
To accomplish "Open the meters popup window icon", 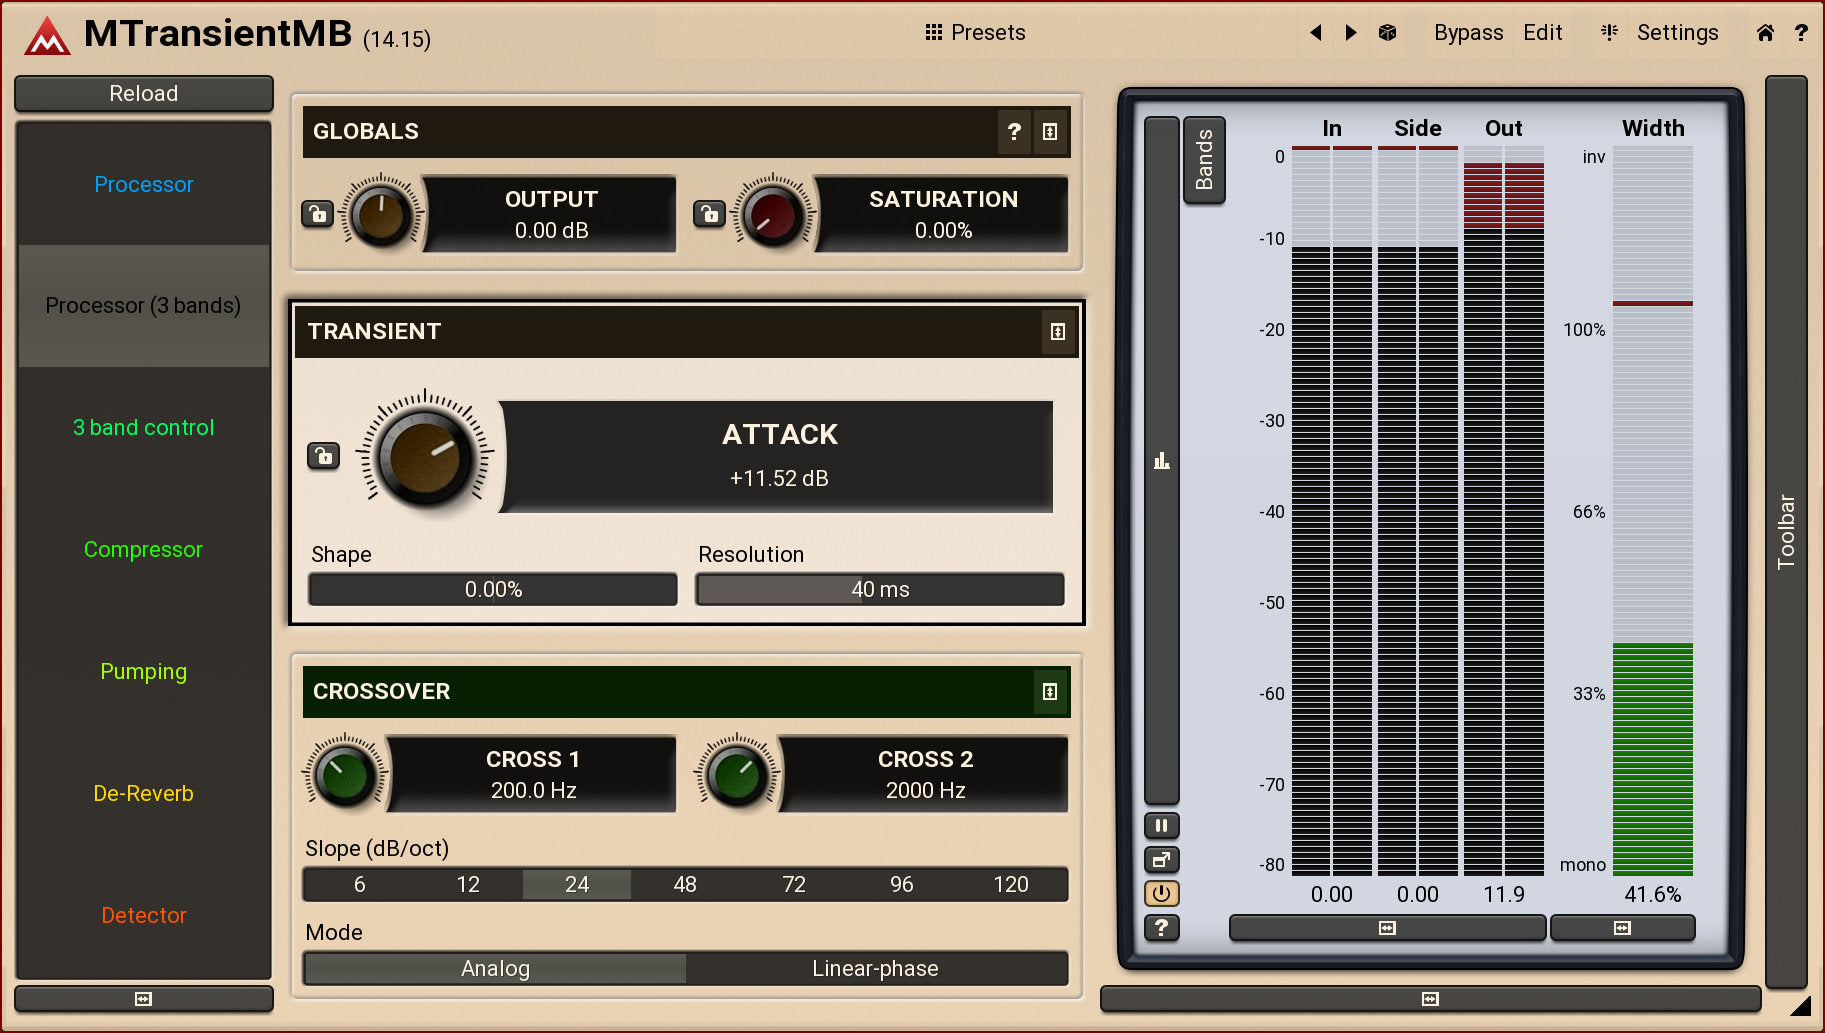I will [1161, 860].
